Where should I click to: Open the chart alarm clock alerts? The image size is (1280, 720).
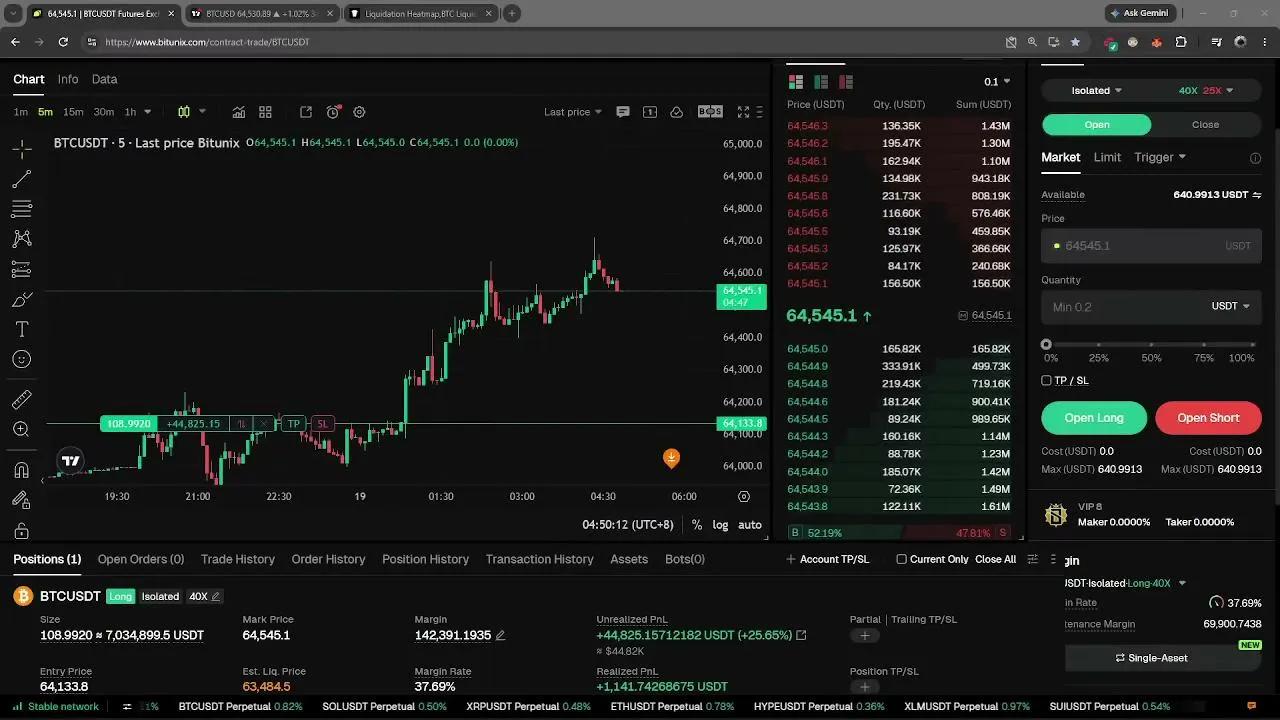(333, 112)
